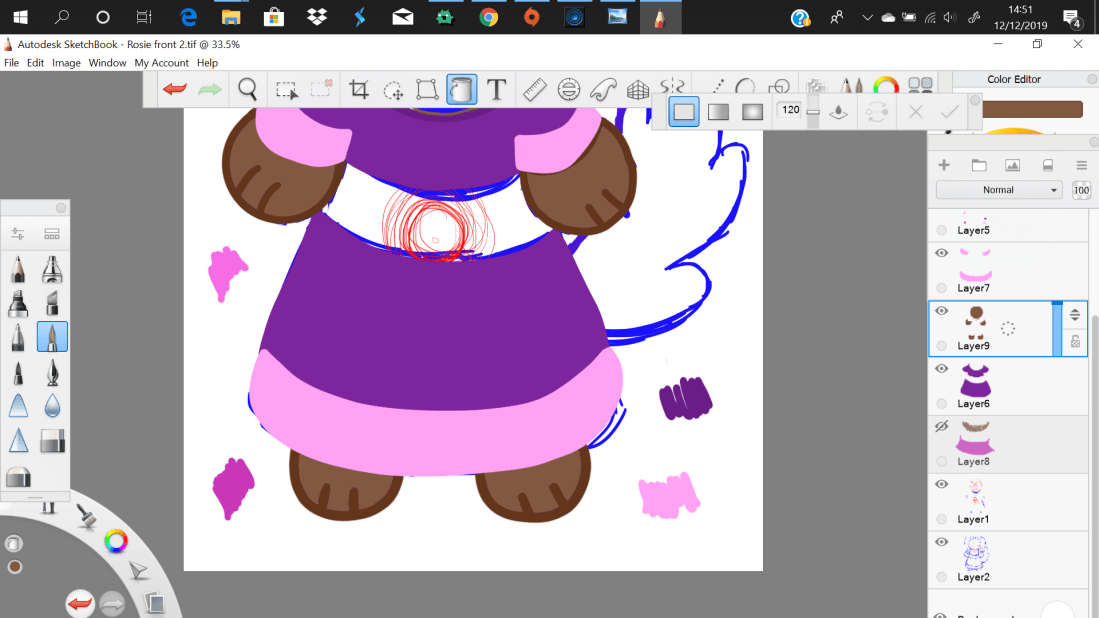Activate the Zoom magnifier tool
Viewport: 1099px width, 618px height.
[x=248, y=90]
